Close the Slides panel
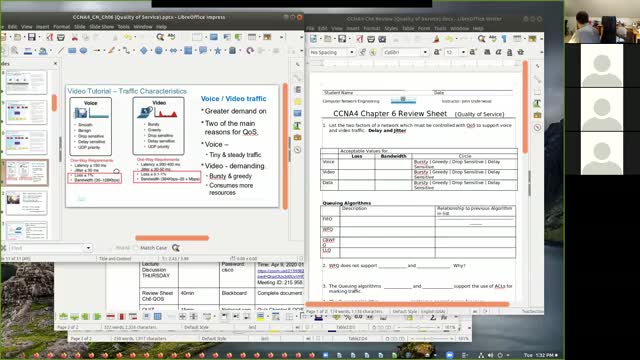This screenshot has width=640, height=360. [x=56, y=64]
